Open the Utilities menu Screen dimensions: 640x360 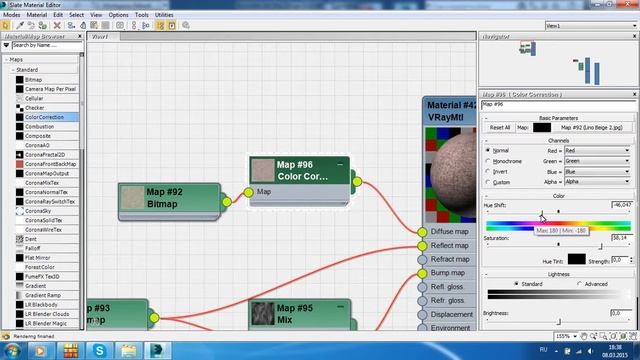click(x=164, y=15)
